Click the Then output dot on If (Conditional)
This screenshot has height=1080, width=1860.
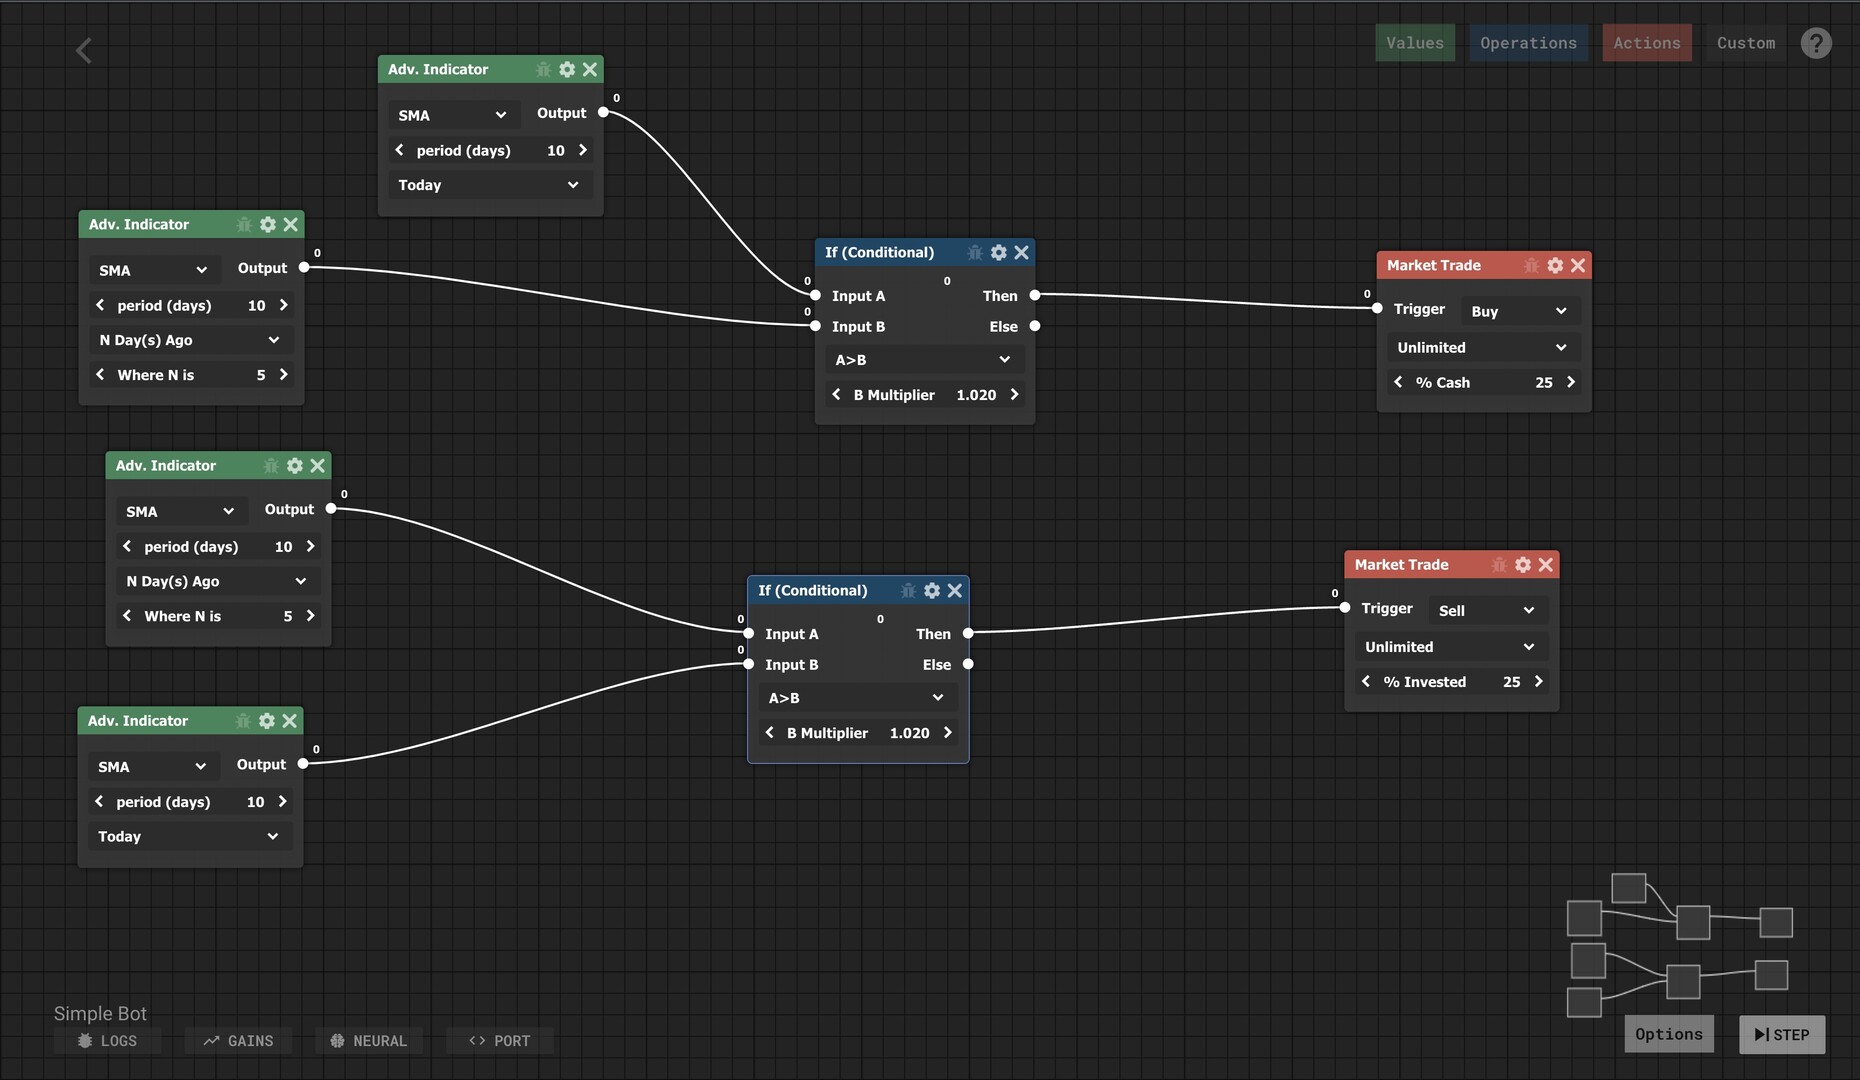click(x=1035, y=295)
